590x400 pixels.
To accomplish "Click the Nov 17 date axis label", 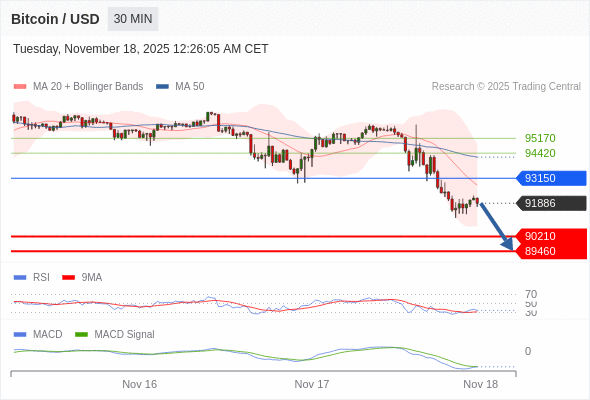I will point(312,384).
